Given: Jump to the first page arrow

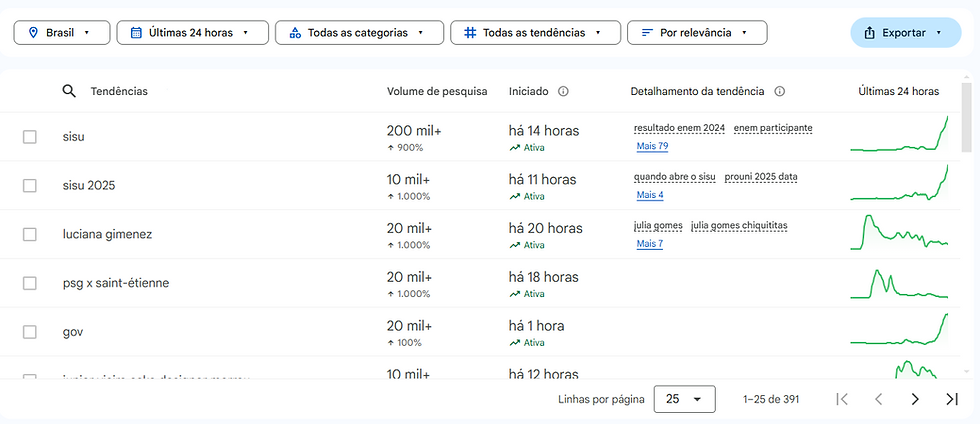Looking at the screenshot, I should 842,399.
